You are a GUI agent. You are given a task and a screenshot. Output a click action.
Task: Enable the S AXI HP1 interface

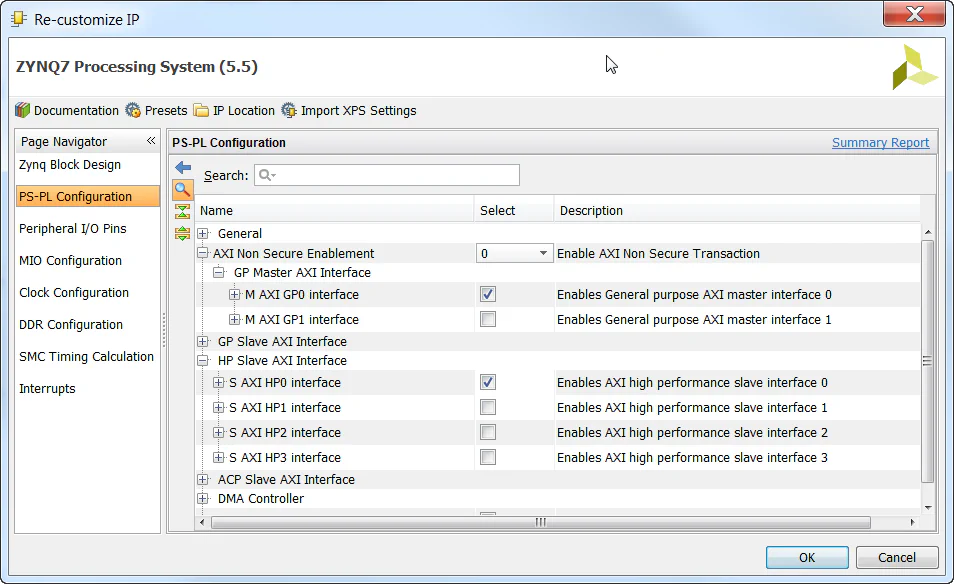click(487, 407)
